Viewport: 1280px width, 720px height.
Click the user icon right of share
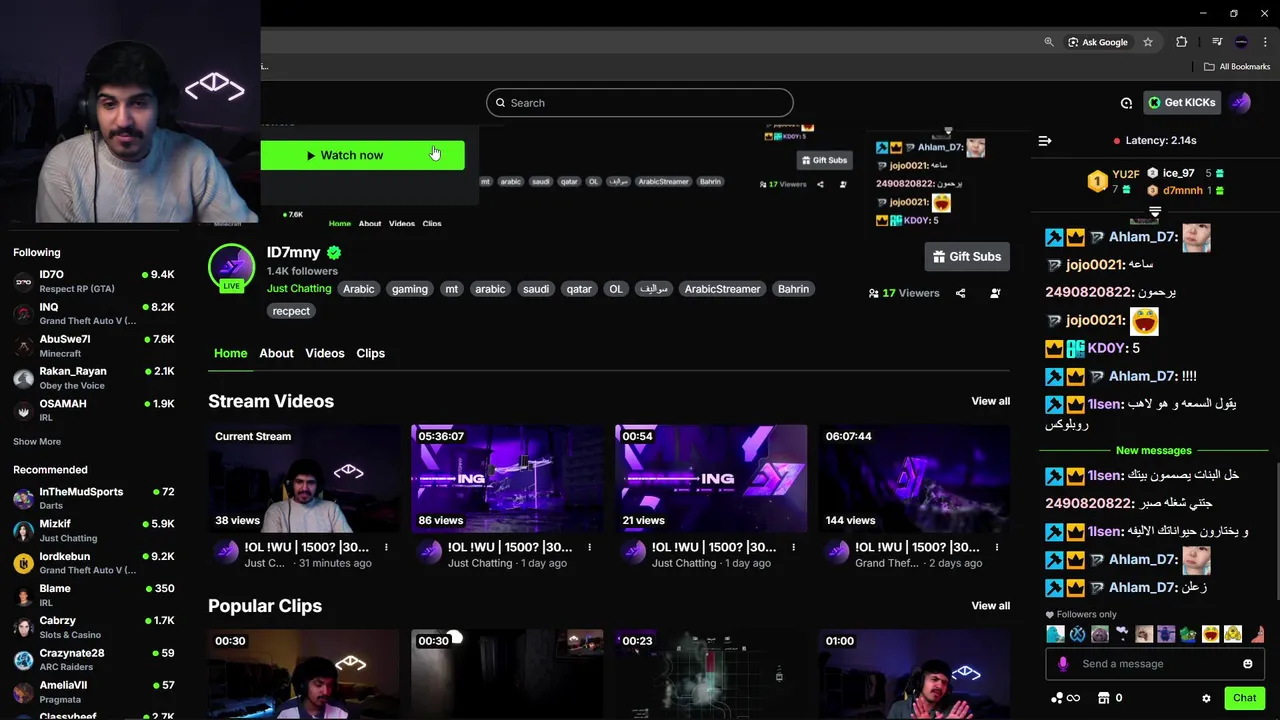(x=995, y=293)
